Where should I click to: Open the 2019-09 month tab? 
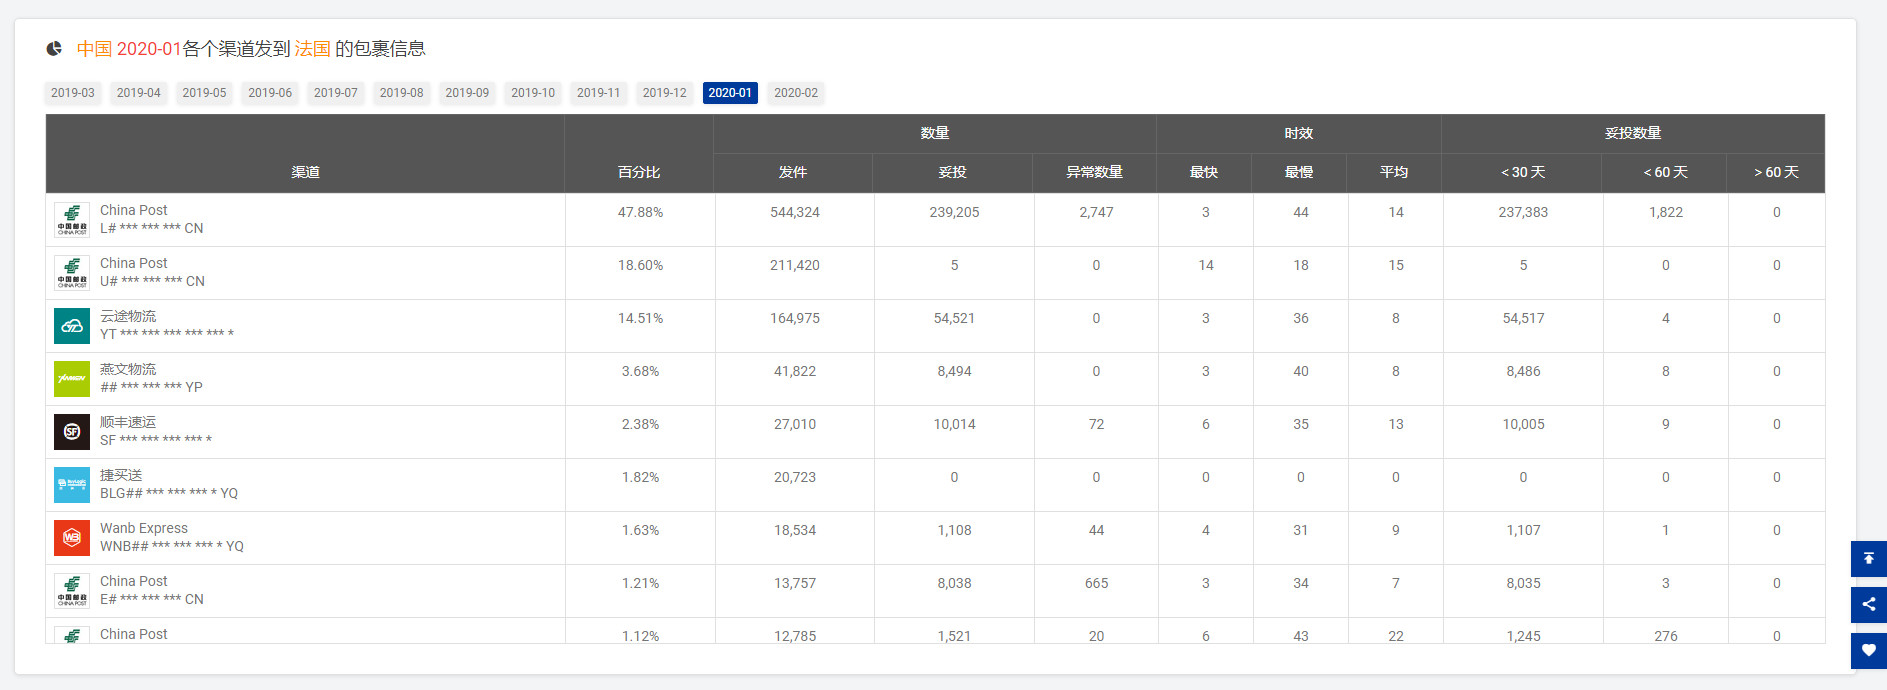click(467, 93)
